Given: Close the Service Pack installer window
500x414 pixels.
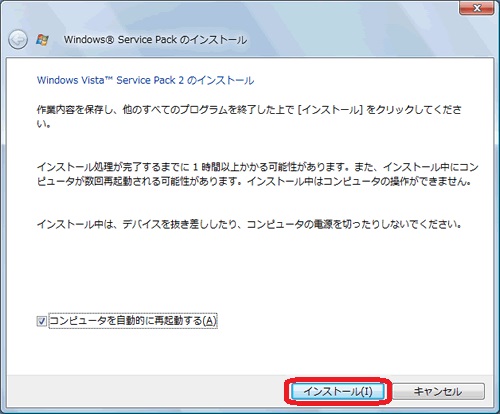Looking at the screenshot, I should point(477,7).
